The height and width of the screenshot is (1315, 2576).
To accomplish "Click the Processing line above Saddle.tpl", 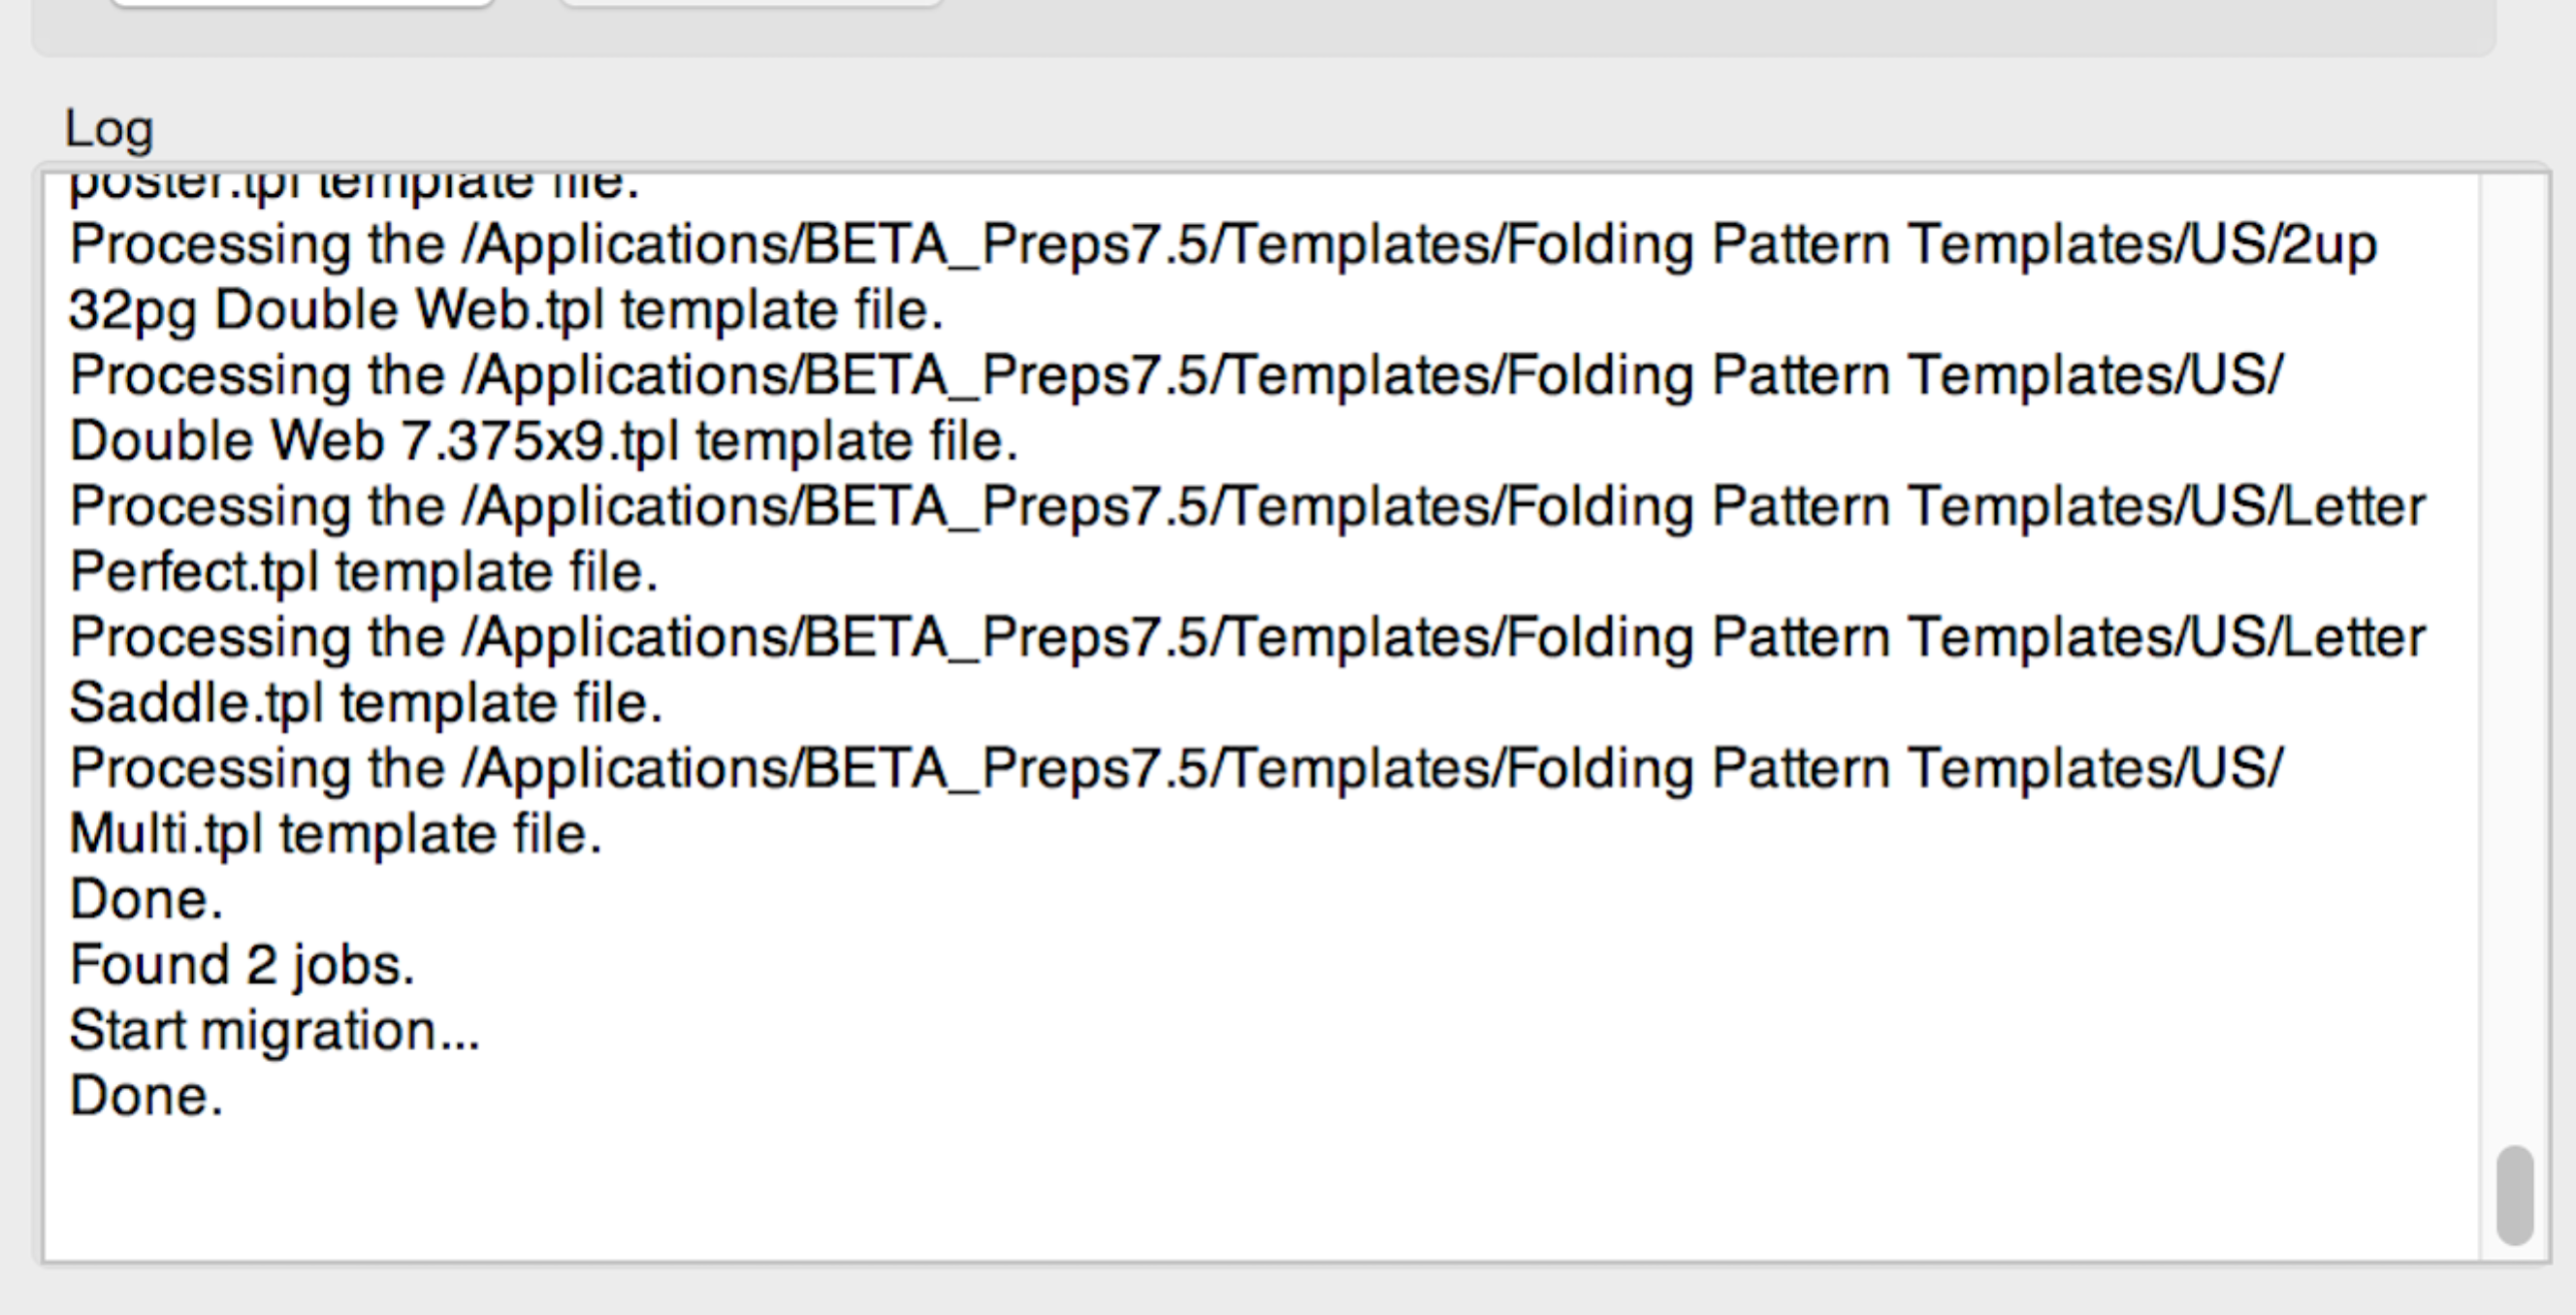I will (x=1247, y=638).
